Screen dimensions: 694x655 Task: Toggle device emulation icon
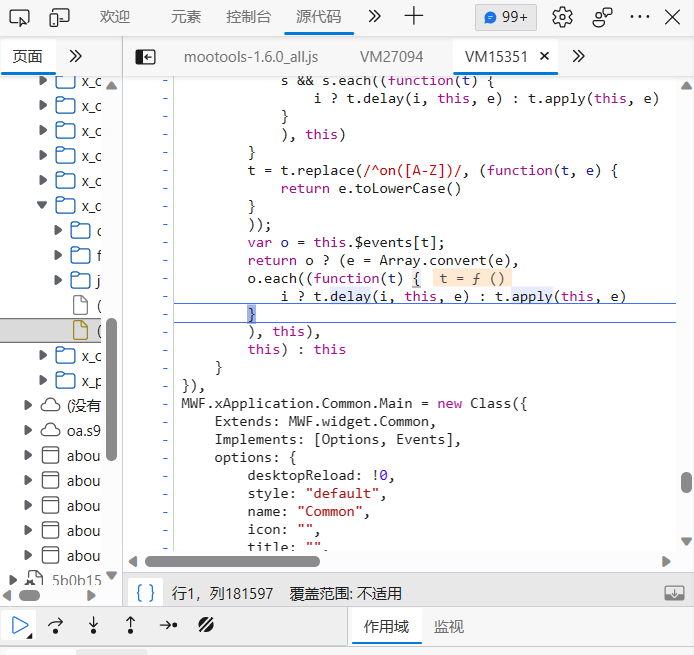coord(60,17)
